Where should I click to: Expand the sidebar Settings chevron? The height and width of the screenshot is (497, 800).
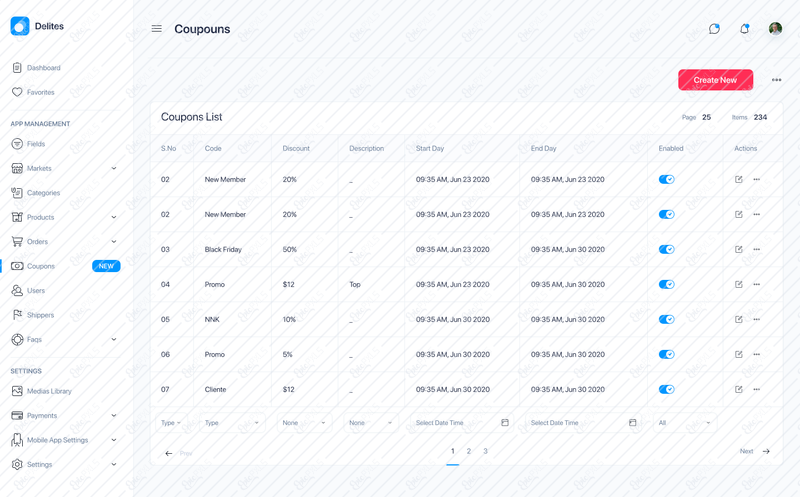pyautogui.click(x=114, y=464)
